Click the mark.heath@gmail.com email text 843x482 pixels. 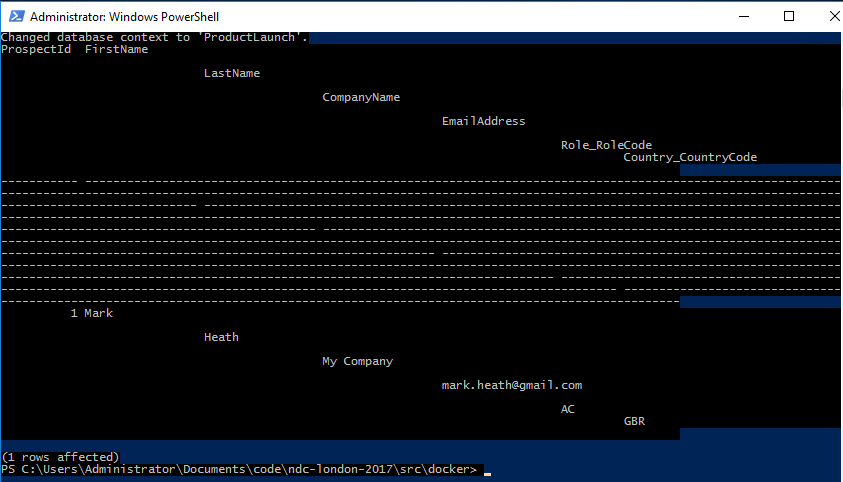(511, 385)
